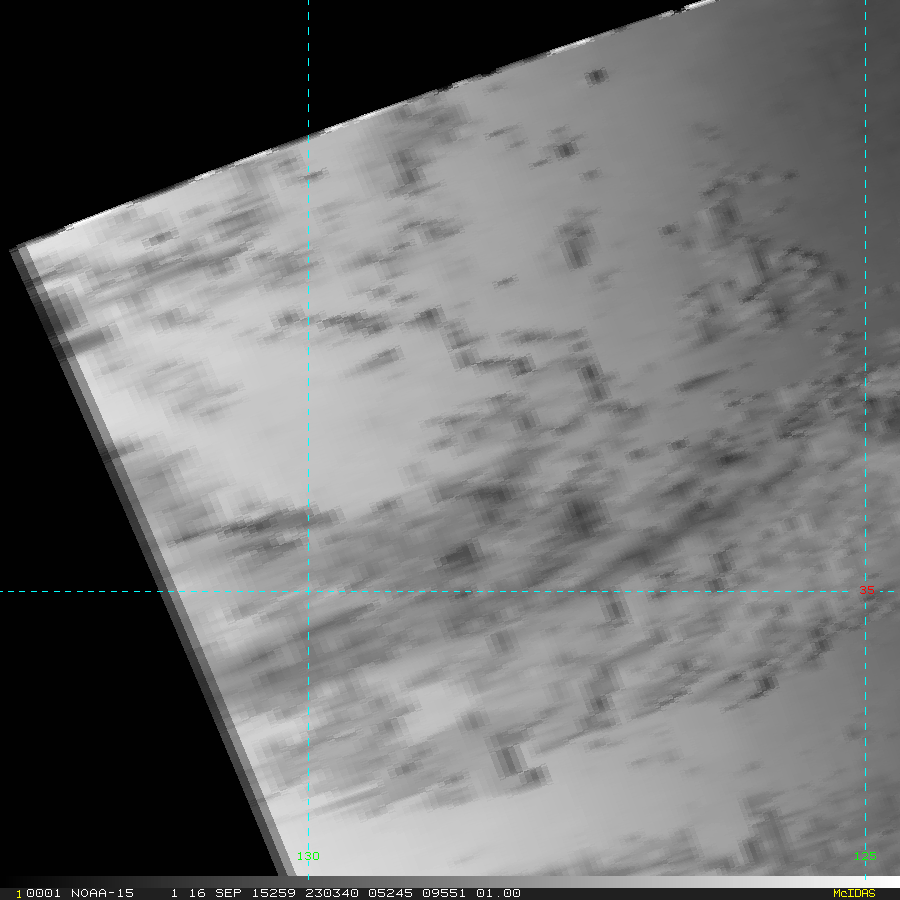Click the longitude label 130
This screenshot has width=900, height=900.
[x=308, y=856]
